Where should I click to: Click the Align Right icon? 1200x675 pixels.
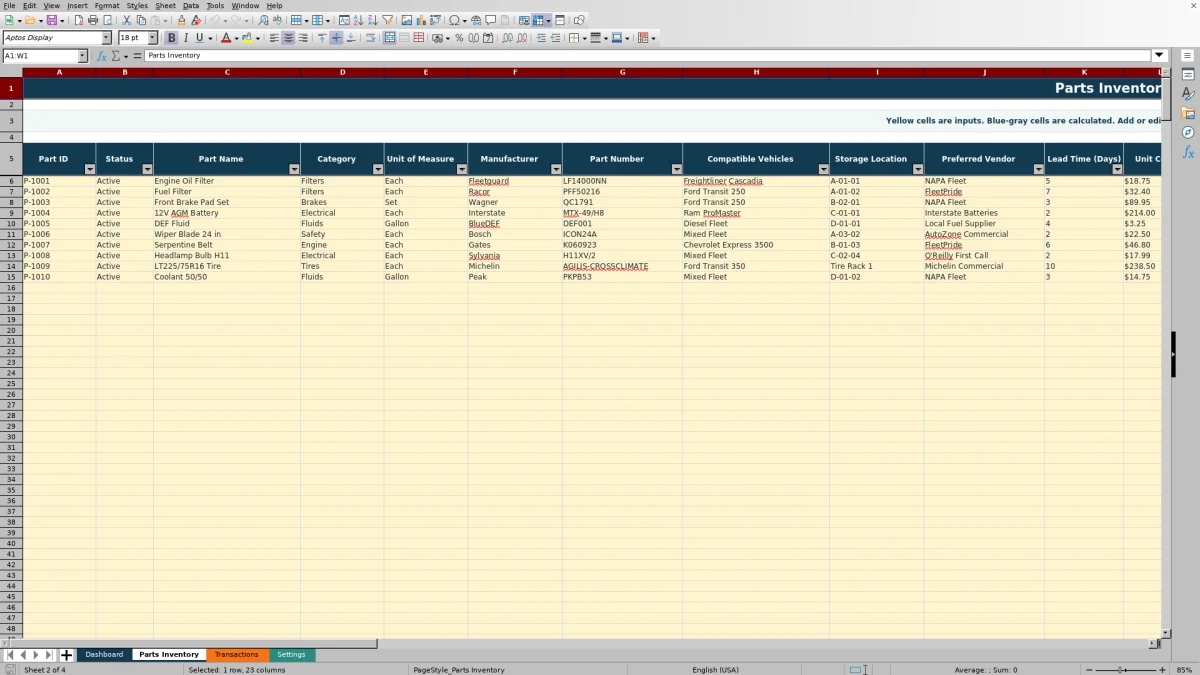pos(303,38)
